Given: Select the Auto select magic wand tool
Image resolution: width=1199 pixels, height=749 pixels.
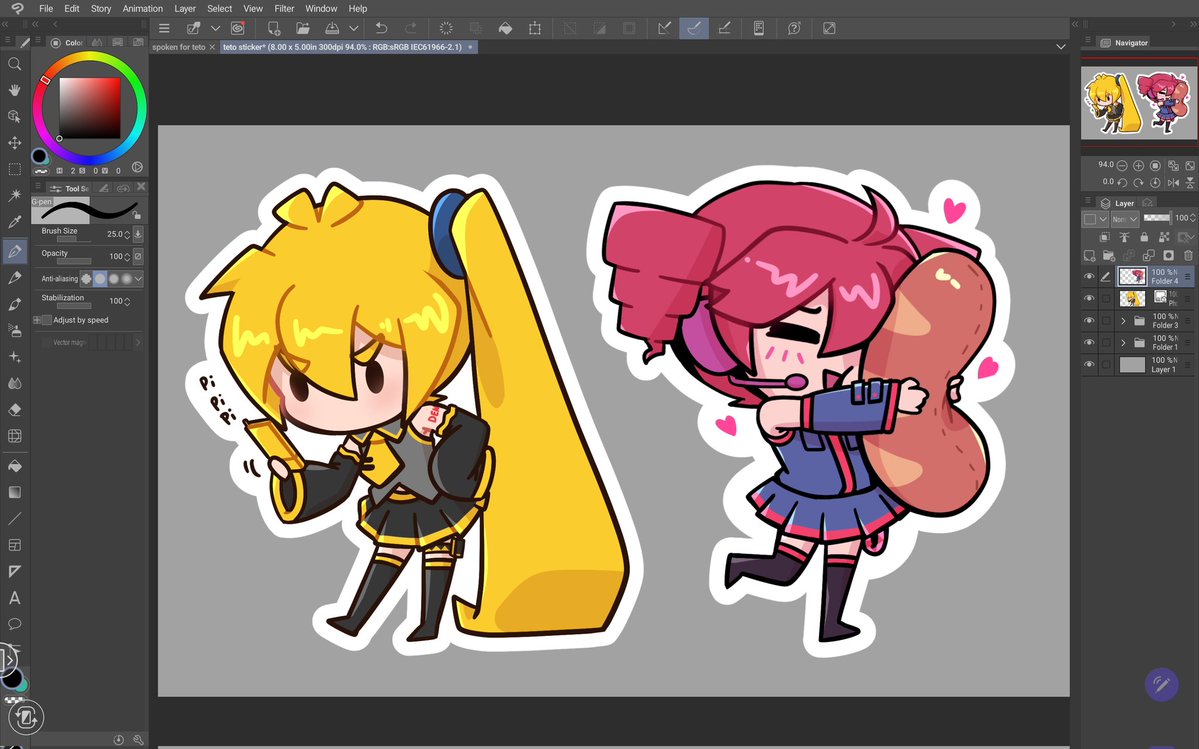Looking at the screenshot, I should coord(14,196).
